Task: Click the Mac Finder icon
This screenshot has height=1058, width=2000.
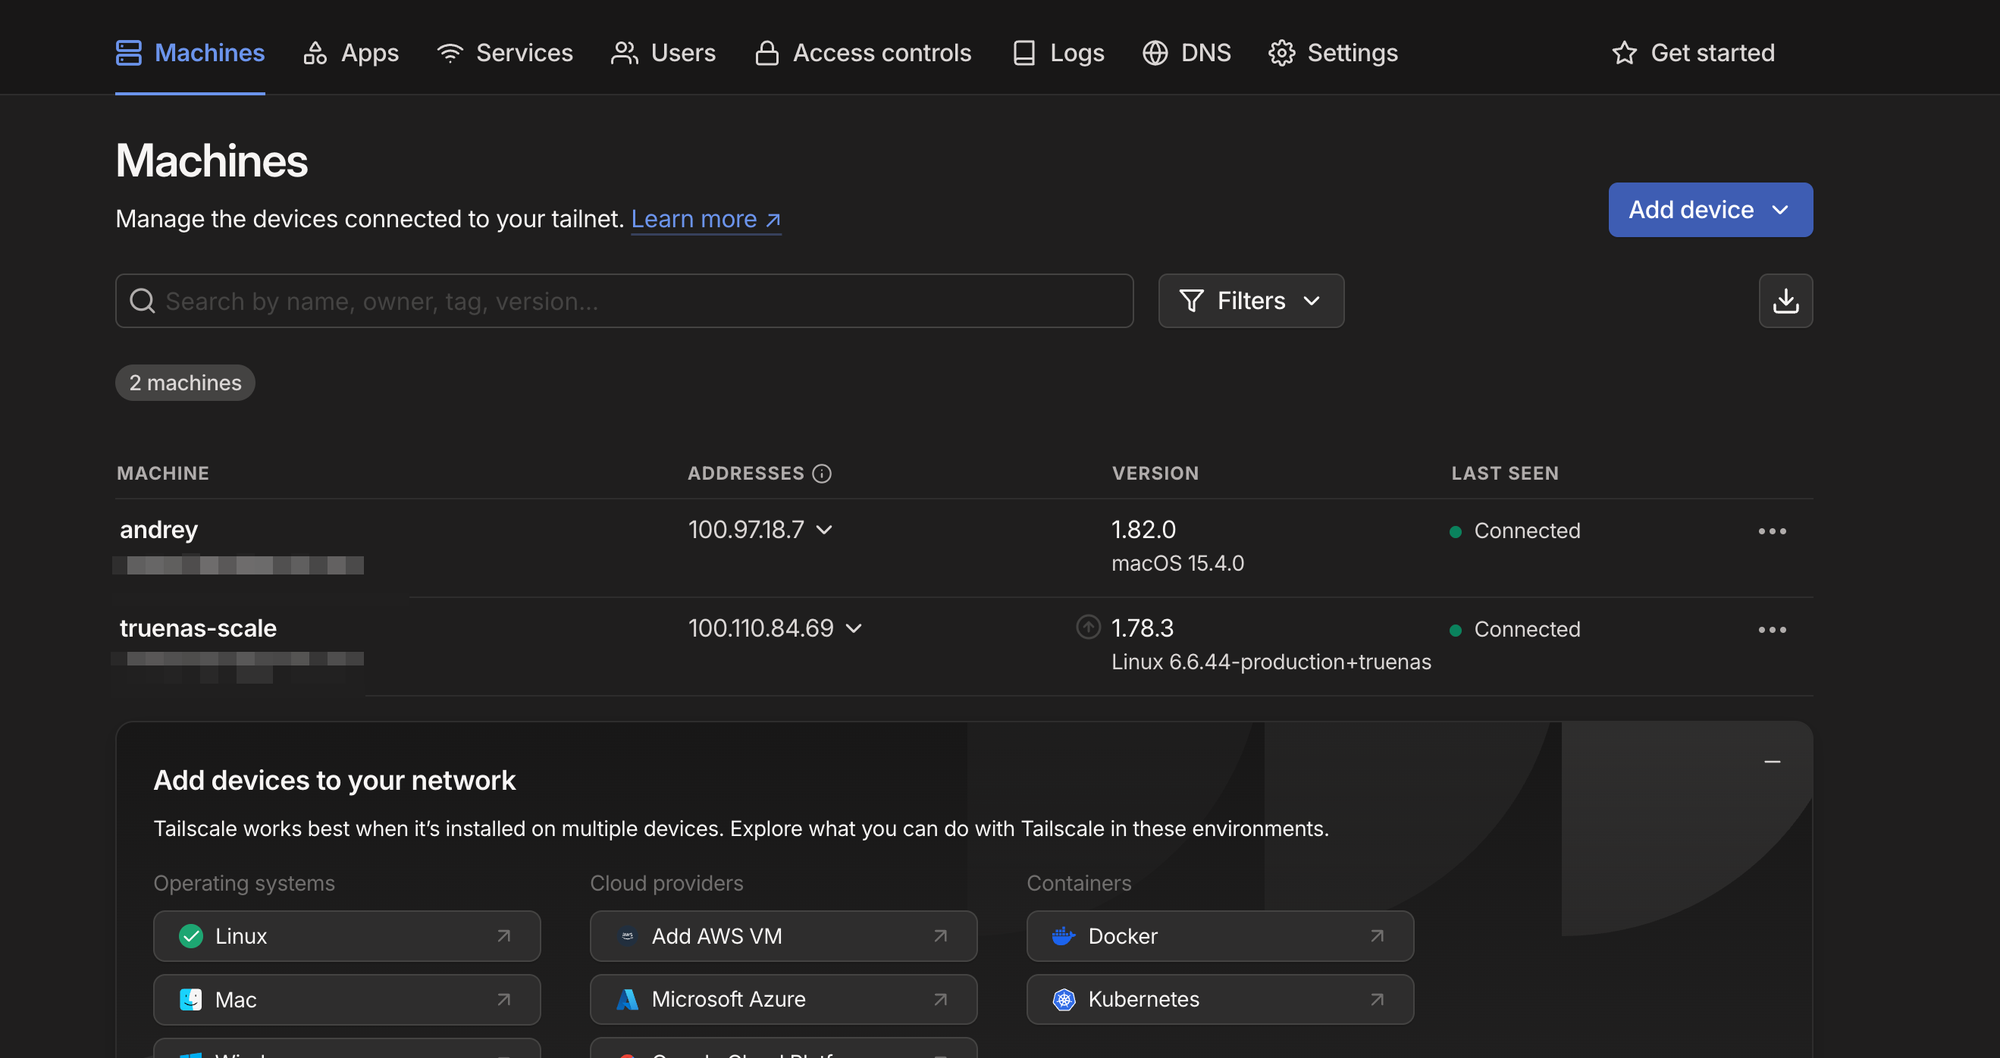Action: click(x=191, y=1000)
